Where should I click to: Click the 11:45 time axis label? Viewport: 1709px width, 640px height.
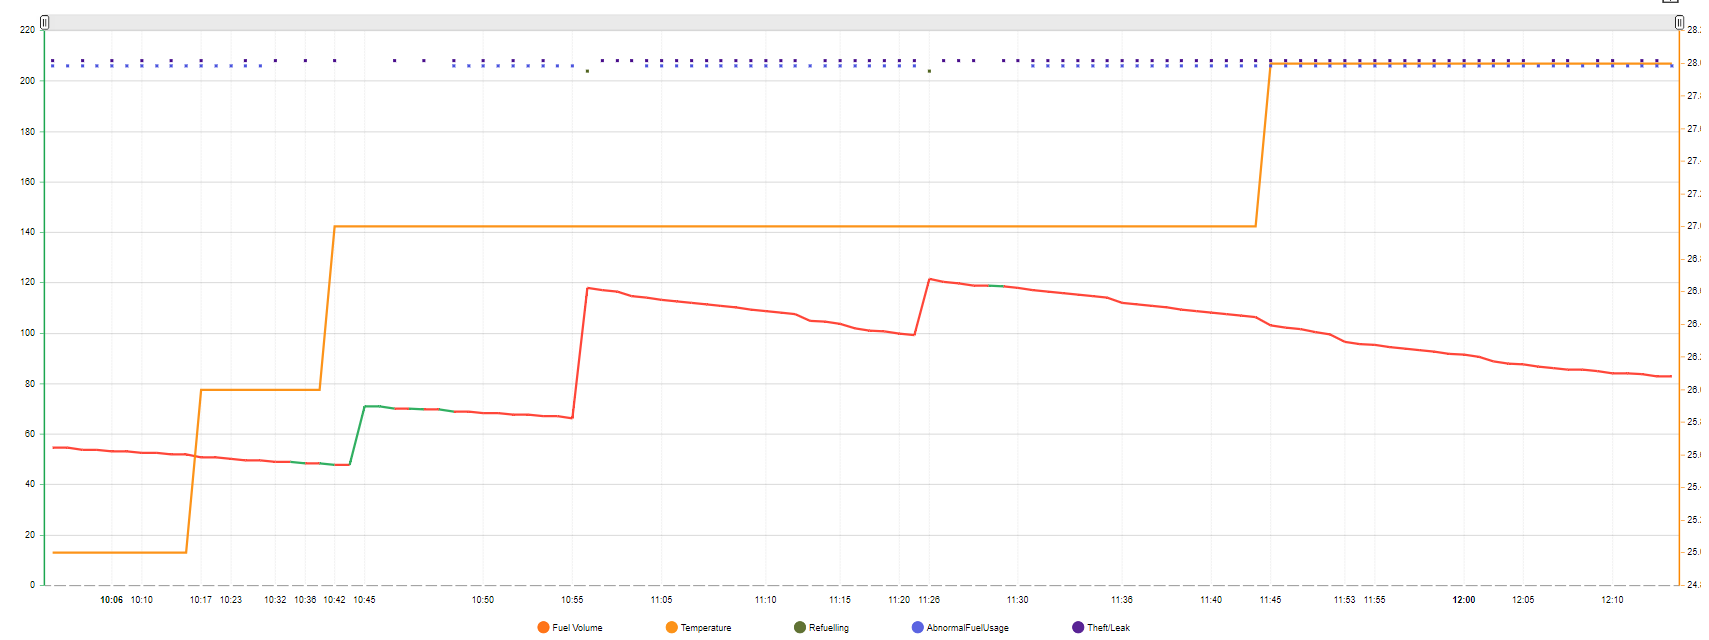pos(1270,600)
